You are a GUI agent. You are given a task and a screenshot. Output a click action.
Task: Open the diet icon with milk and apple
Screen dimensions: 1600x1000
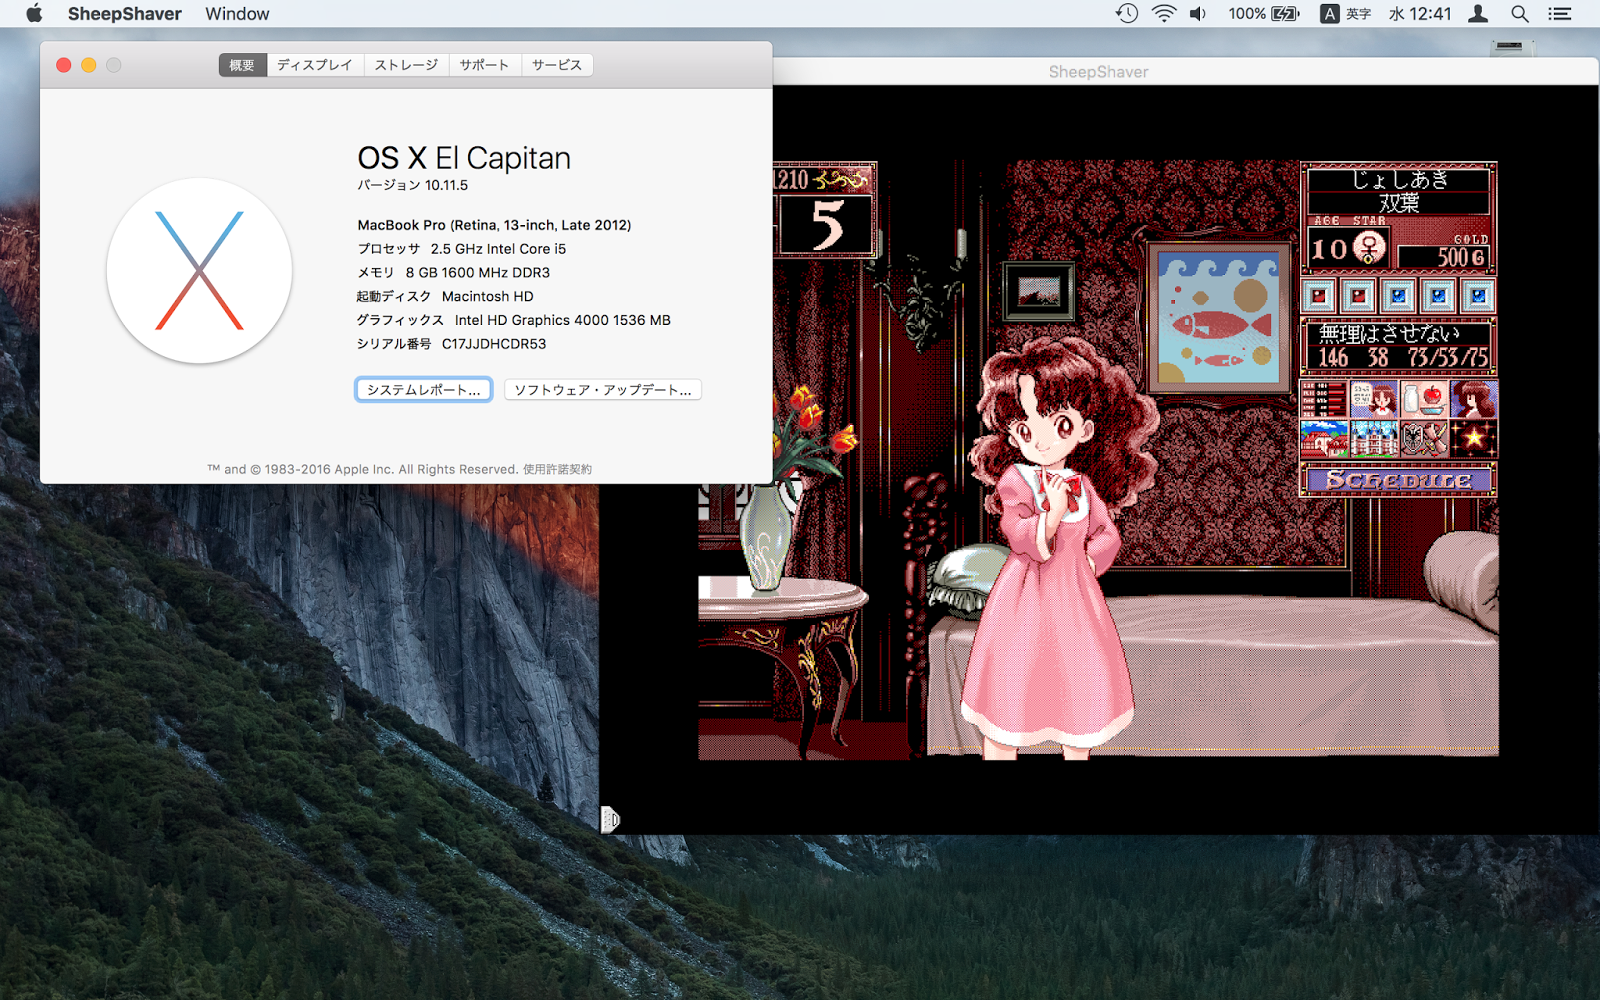coord(1424,399)
